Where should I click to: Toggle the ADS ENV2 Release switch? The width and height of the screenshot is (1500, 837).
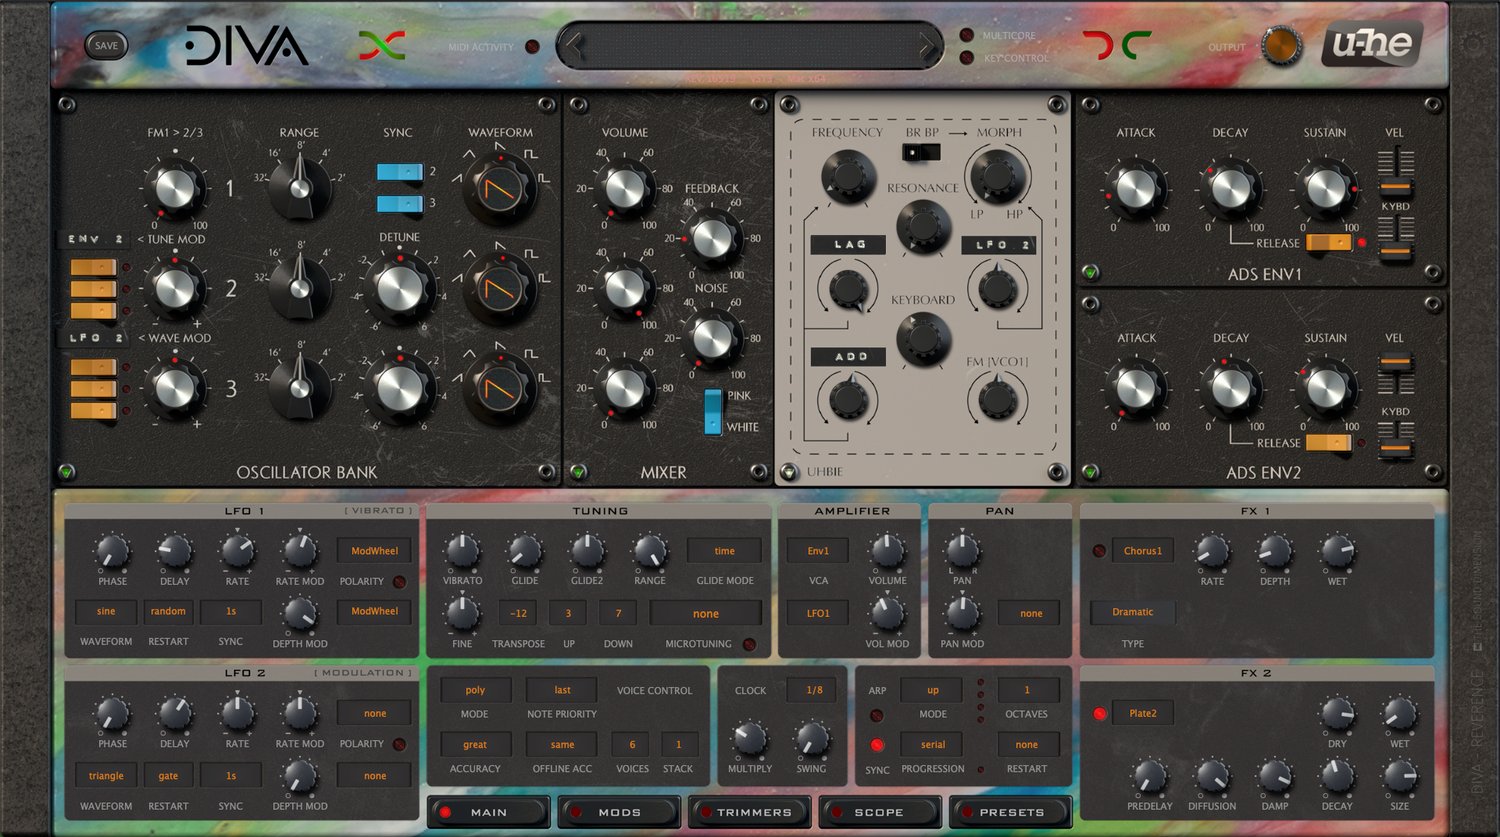[1329, 442]
